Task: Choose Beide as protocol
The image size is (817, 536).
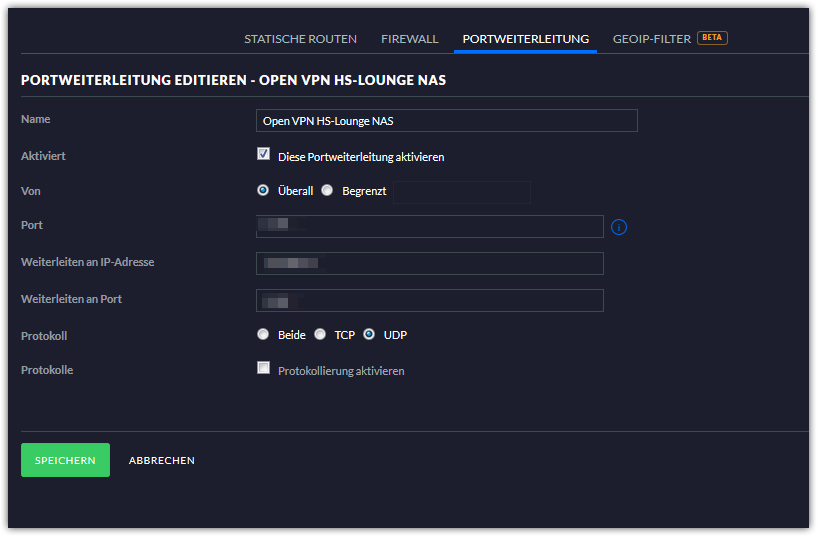Action: click(x=263, y=334)
